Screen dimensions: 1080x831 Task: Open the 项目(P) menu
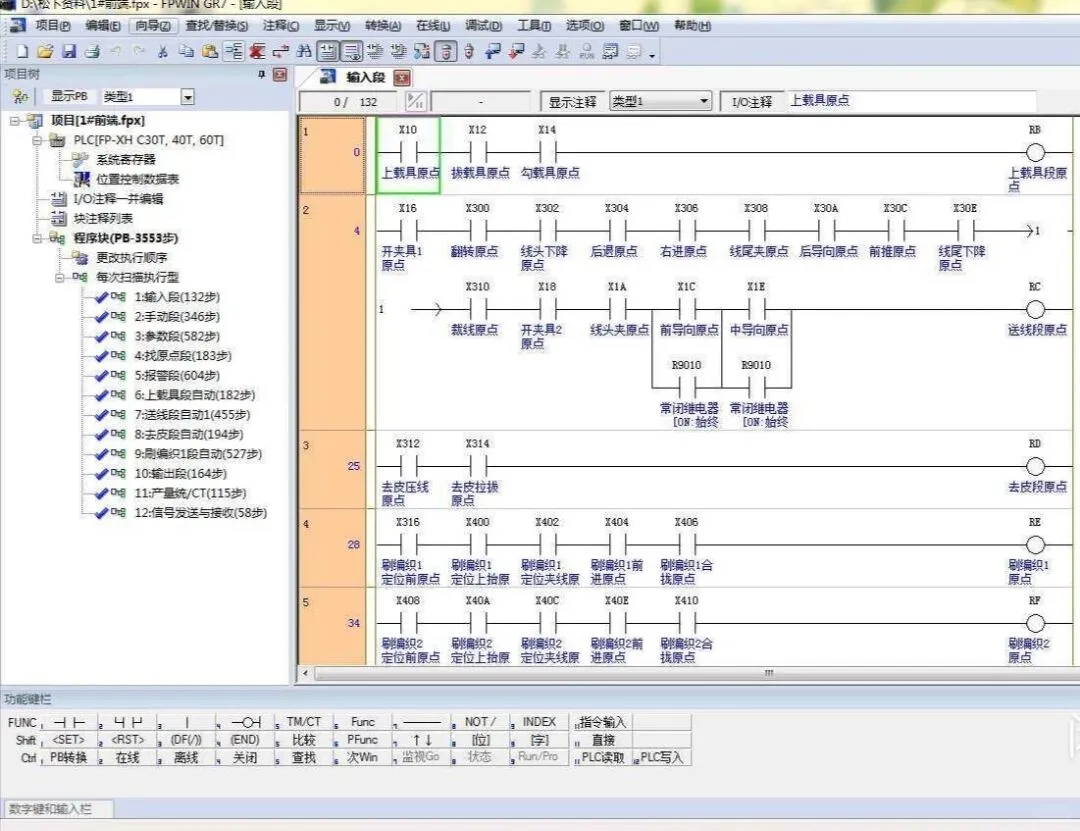click(x=53, y=25)
